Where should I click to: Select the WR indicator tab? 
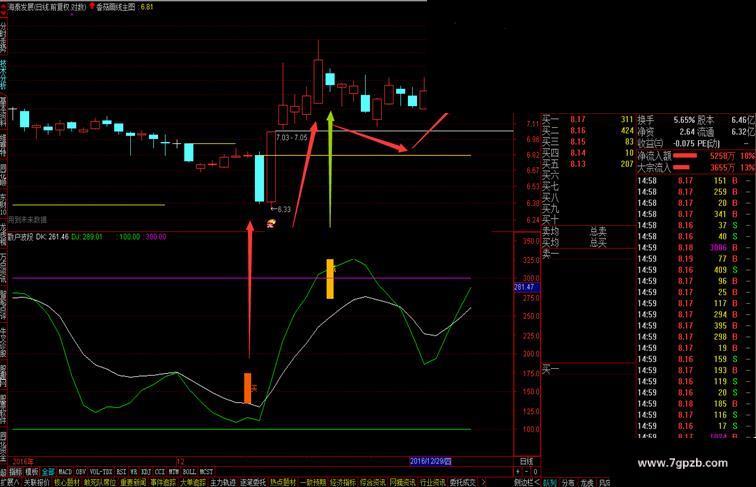click(x=134, y=472)
